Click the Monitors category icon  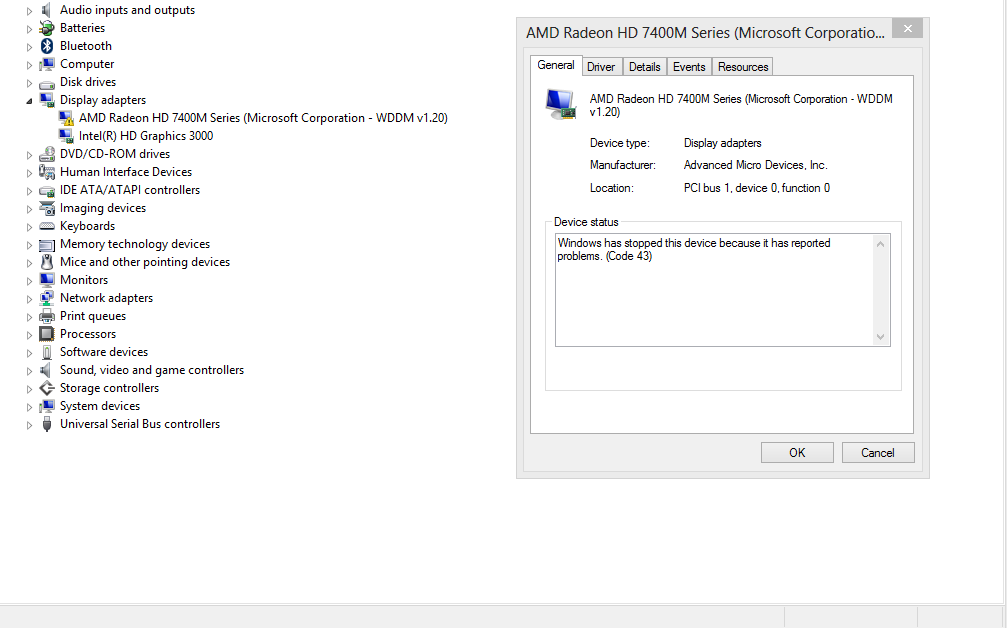click(x=46, y=280)
